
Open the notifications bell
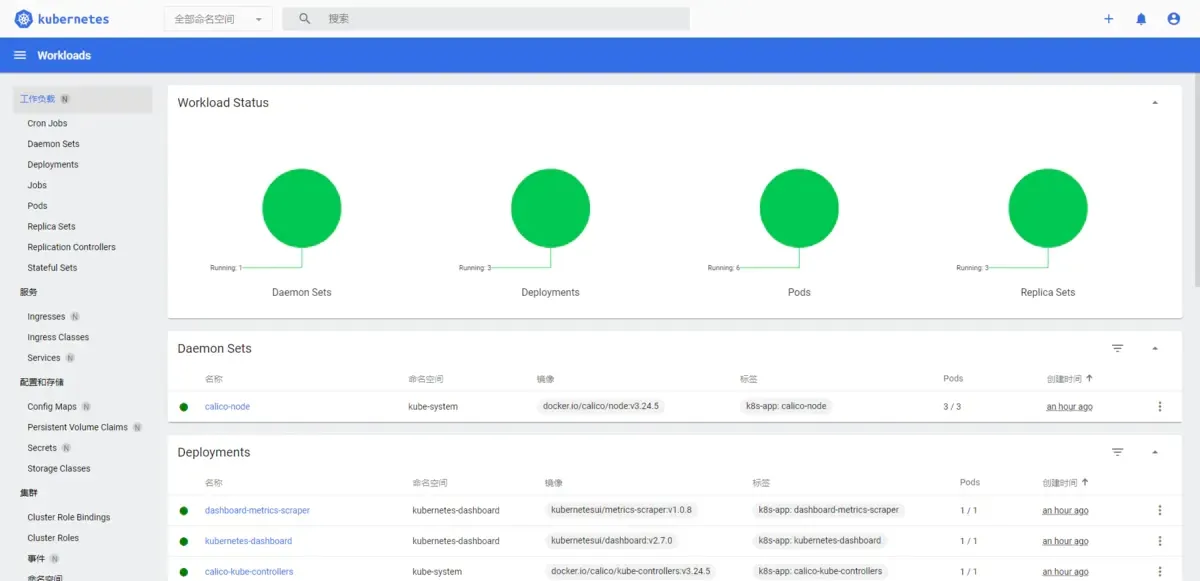(1141, 19)
